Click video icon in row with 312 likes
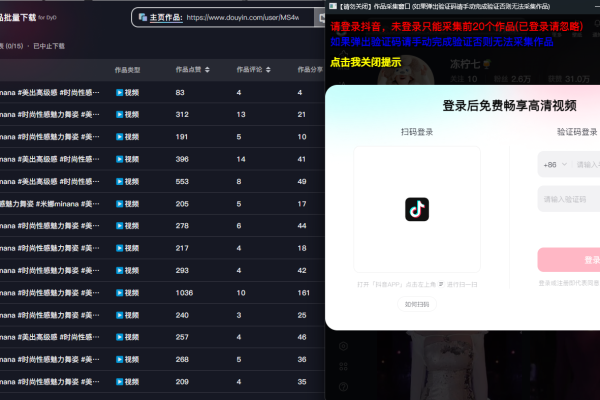Image resolution: width=600 pixels, height=400 pixels. pyautogui.click(x=119, y=114)
